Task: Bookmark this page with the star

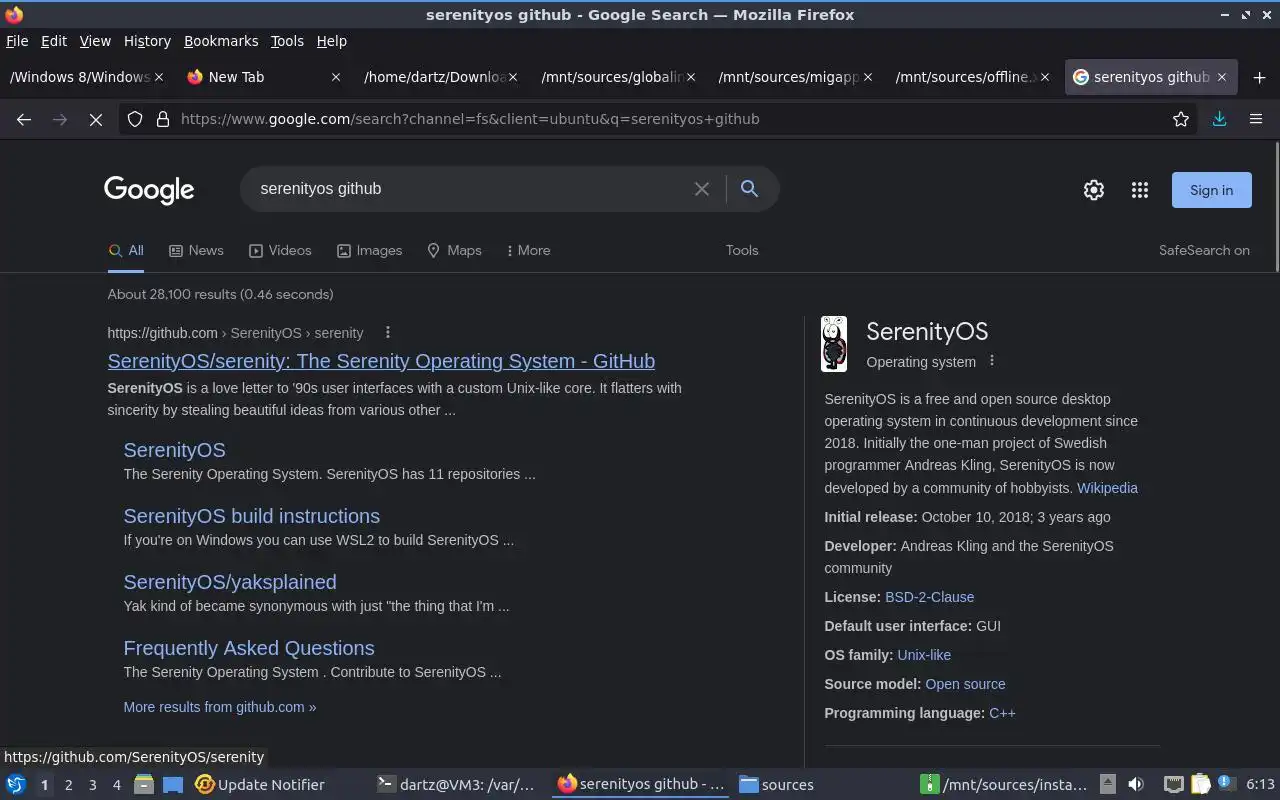Action: click(x=1181, y=119)
